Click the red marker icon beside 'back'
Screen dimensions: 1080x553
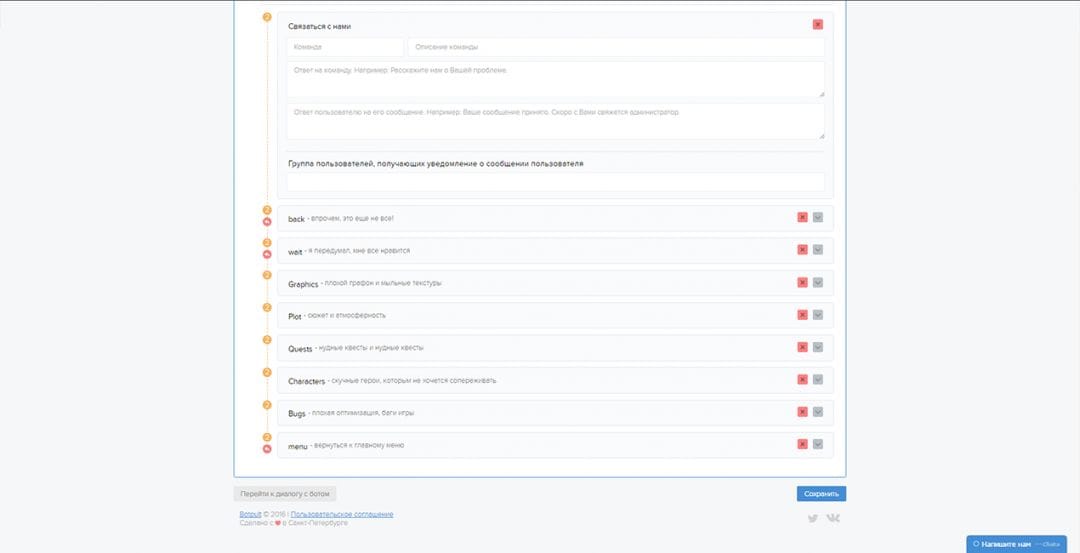click(x=267, y=222)
